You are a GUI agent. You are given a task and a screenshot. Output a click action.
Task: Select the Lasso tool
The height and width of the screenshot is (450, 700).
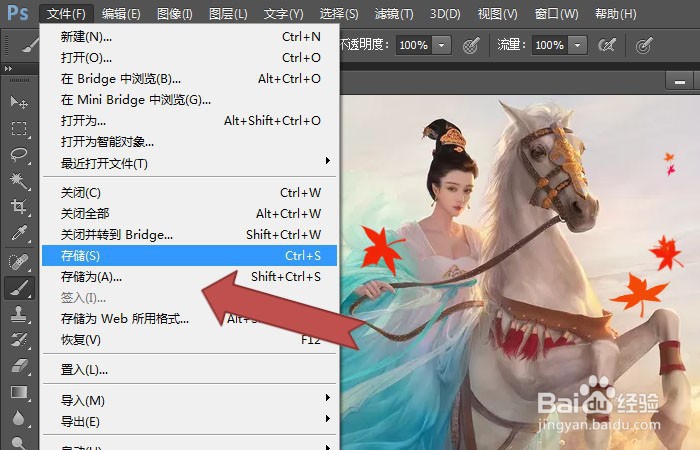tap(19, 155)
